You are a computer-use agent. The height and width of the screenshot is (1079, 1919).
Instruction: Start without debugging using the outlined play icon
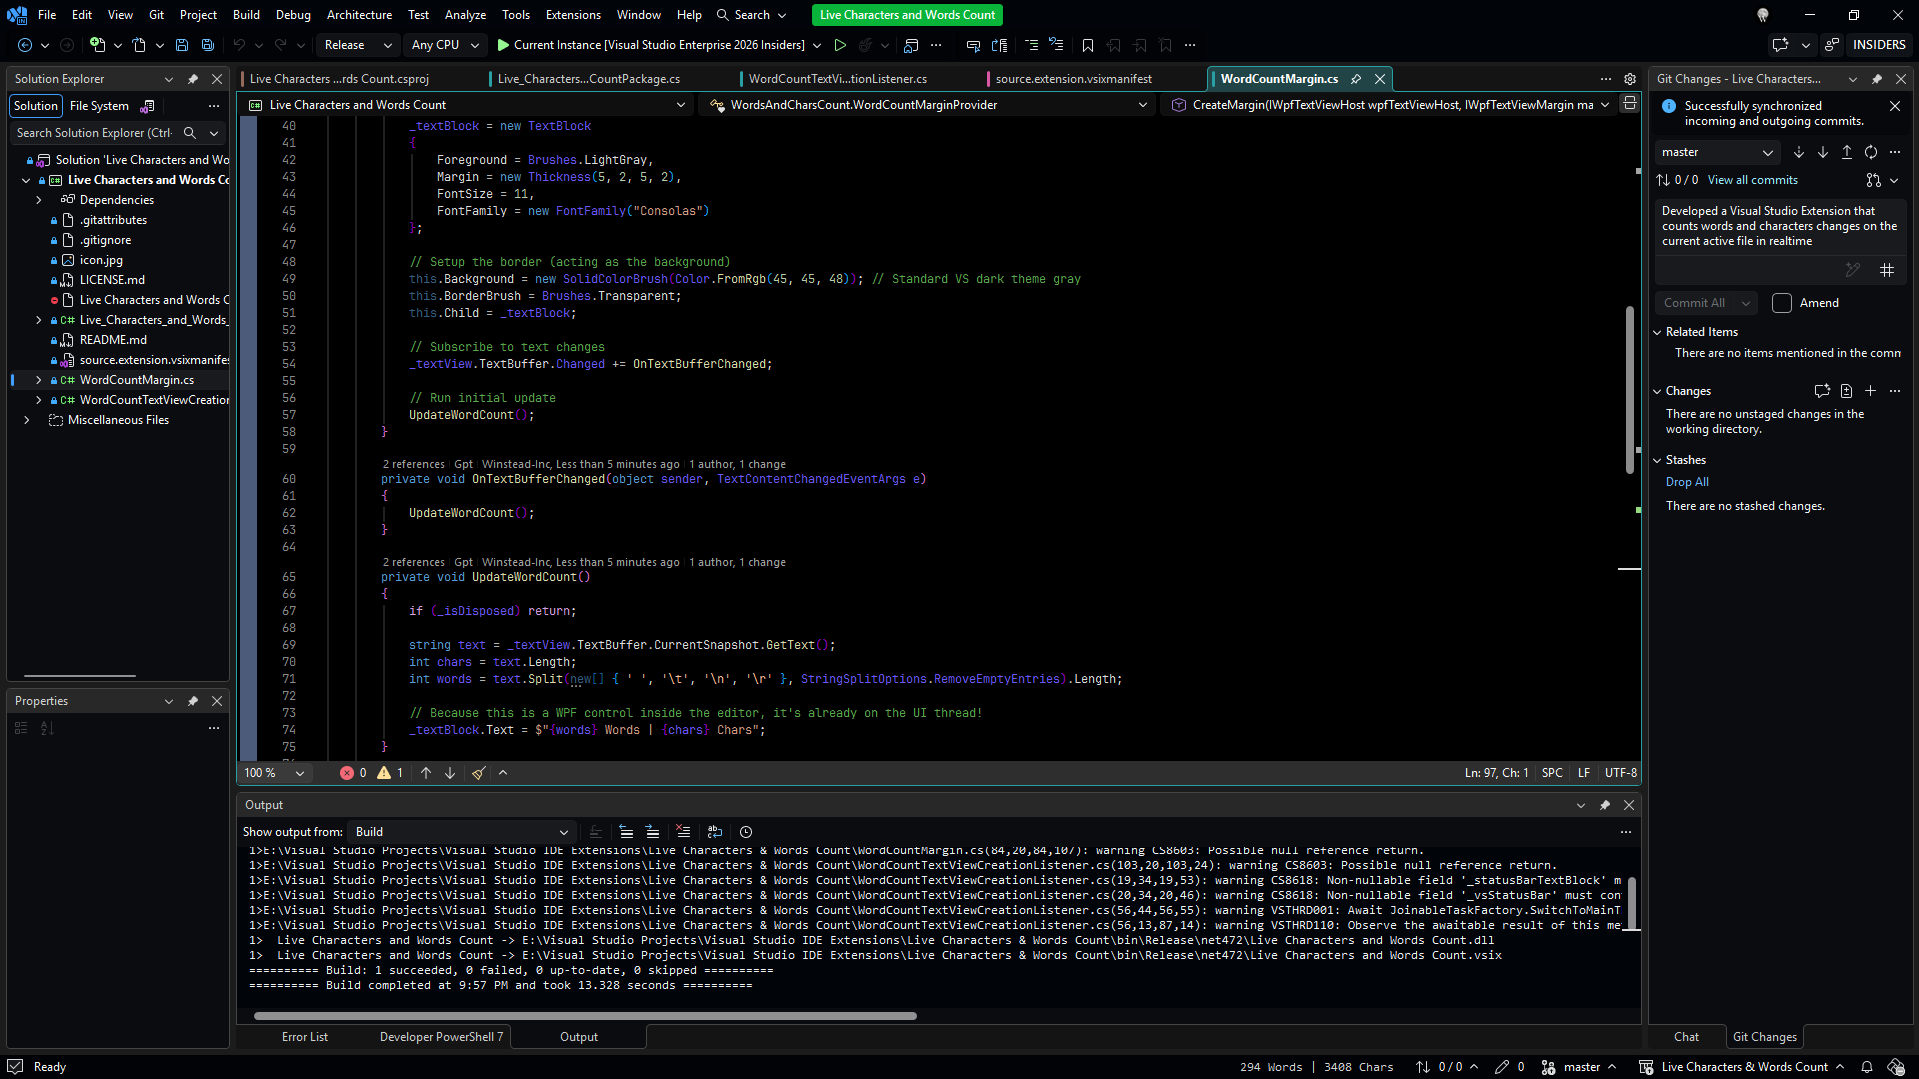pos(840,45)
